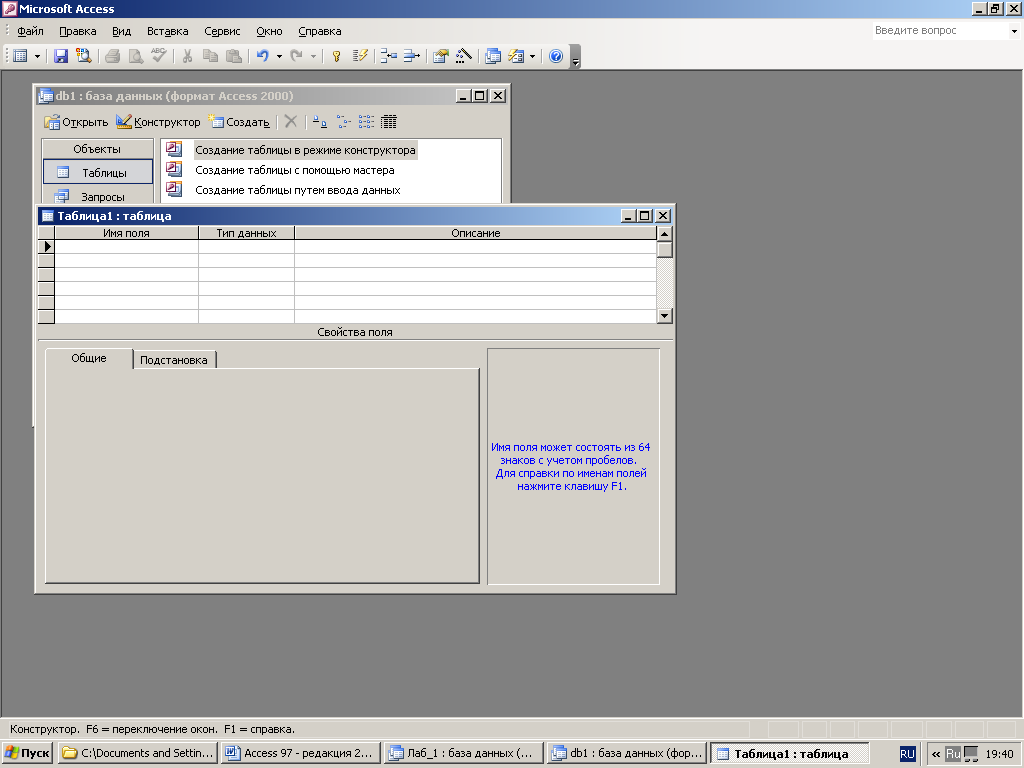The image size is (1024, 768).
Task: Click the Indexes lightning icon
Action: (360, 56)
